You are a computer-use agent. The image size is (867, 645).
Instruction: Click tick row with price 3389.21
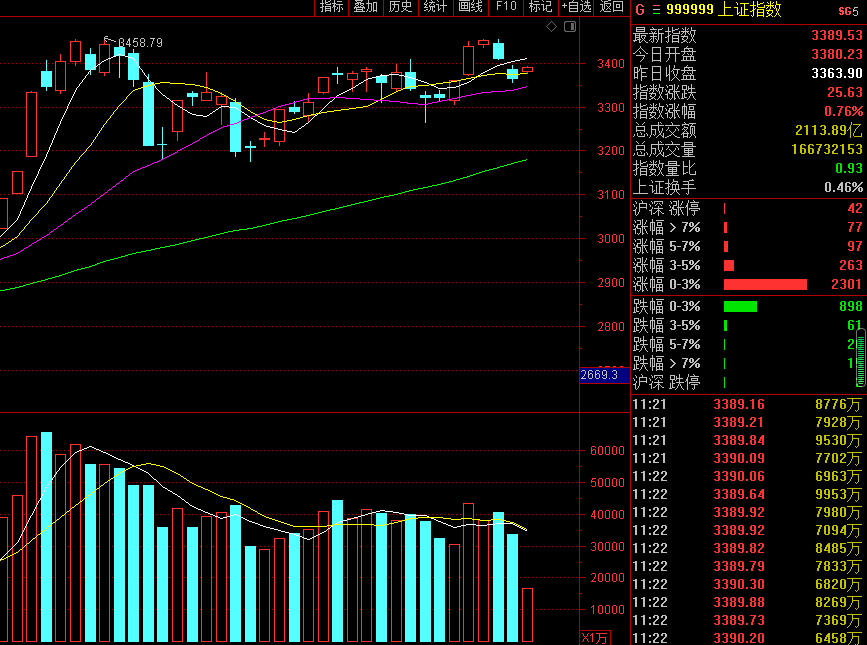[x=748, y=423]
